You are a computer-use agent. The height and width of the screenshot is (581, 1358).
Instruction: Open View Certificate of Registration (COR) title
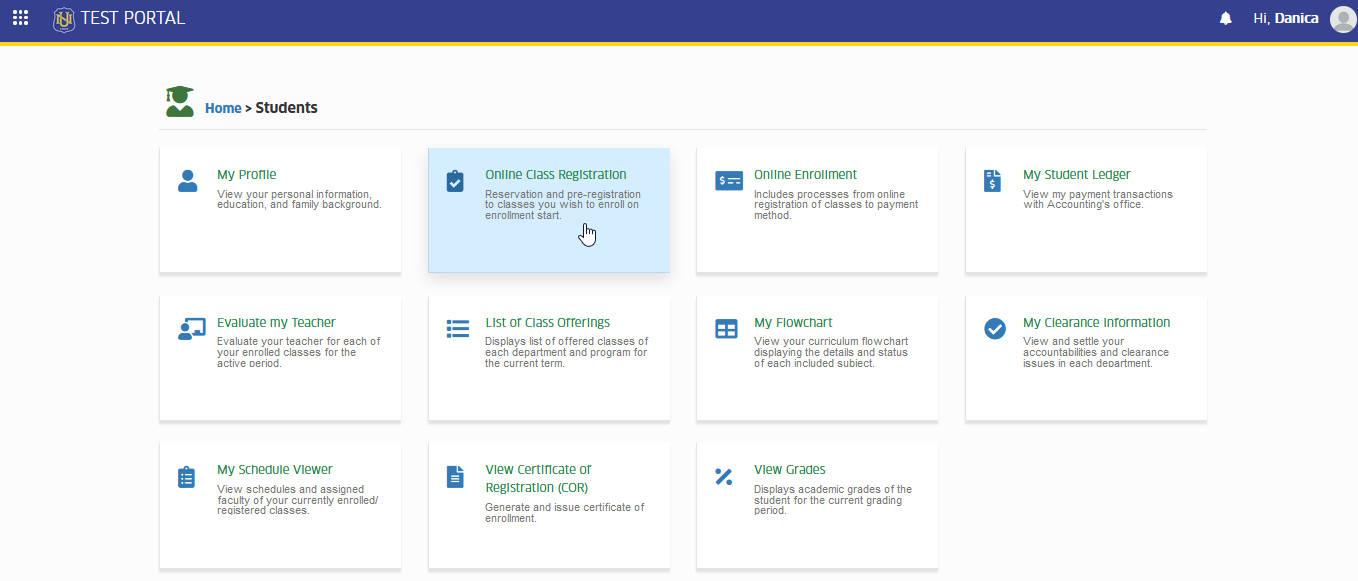[x=538, y=478]
